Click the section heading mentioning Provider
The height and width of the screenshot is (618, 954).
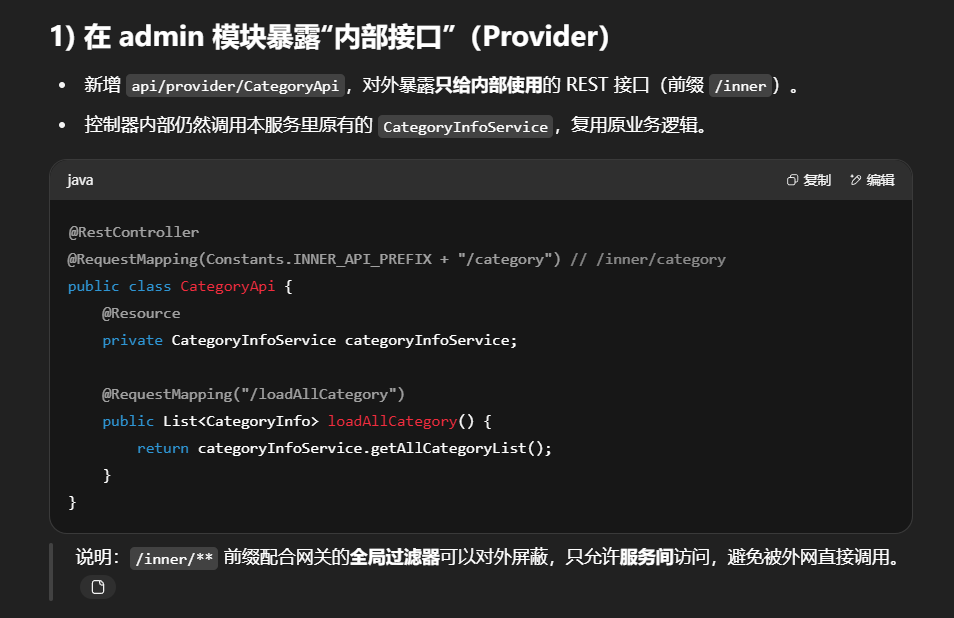(x=329, y=37)
